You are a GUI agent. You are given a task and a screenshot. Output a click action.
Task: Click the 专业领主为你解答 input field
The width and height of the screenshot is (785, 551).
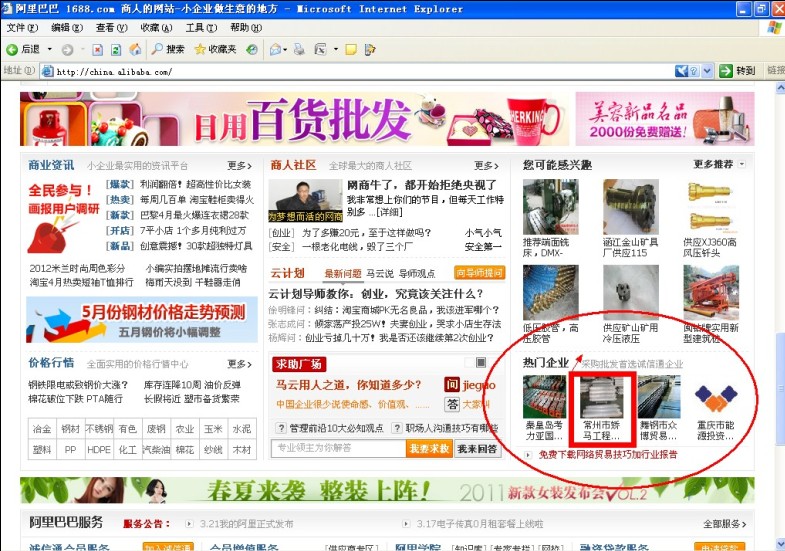tap(338, 448)
